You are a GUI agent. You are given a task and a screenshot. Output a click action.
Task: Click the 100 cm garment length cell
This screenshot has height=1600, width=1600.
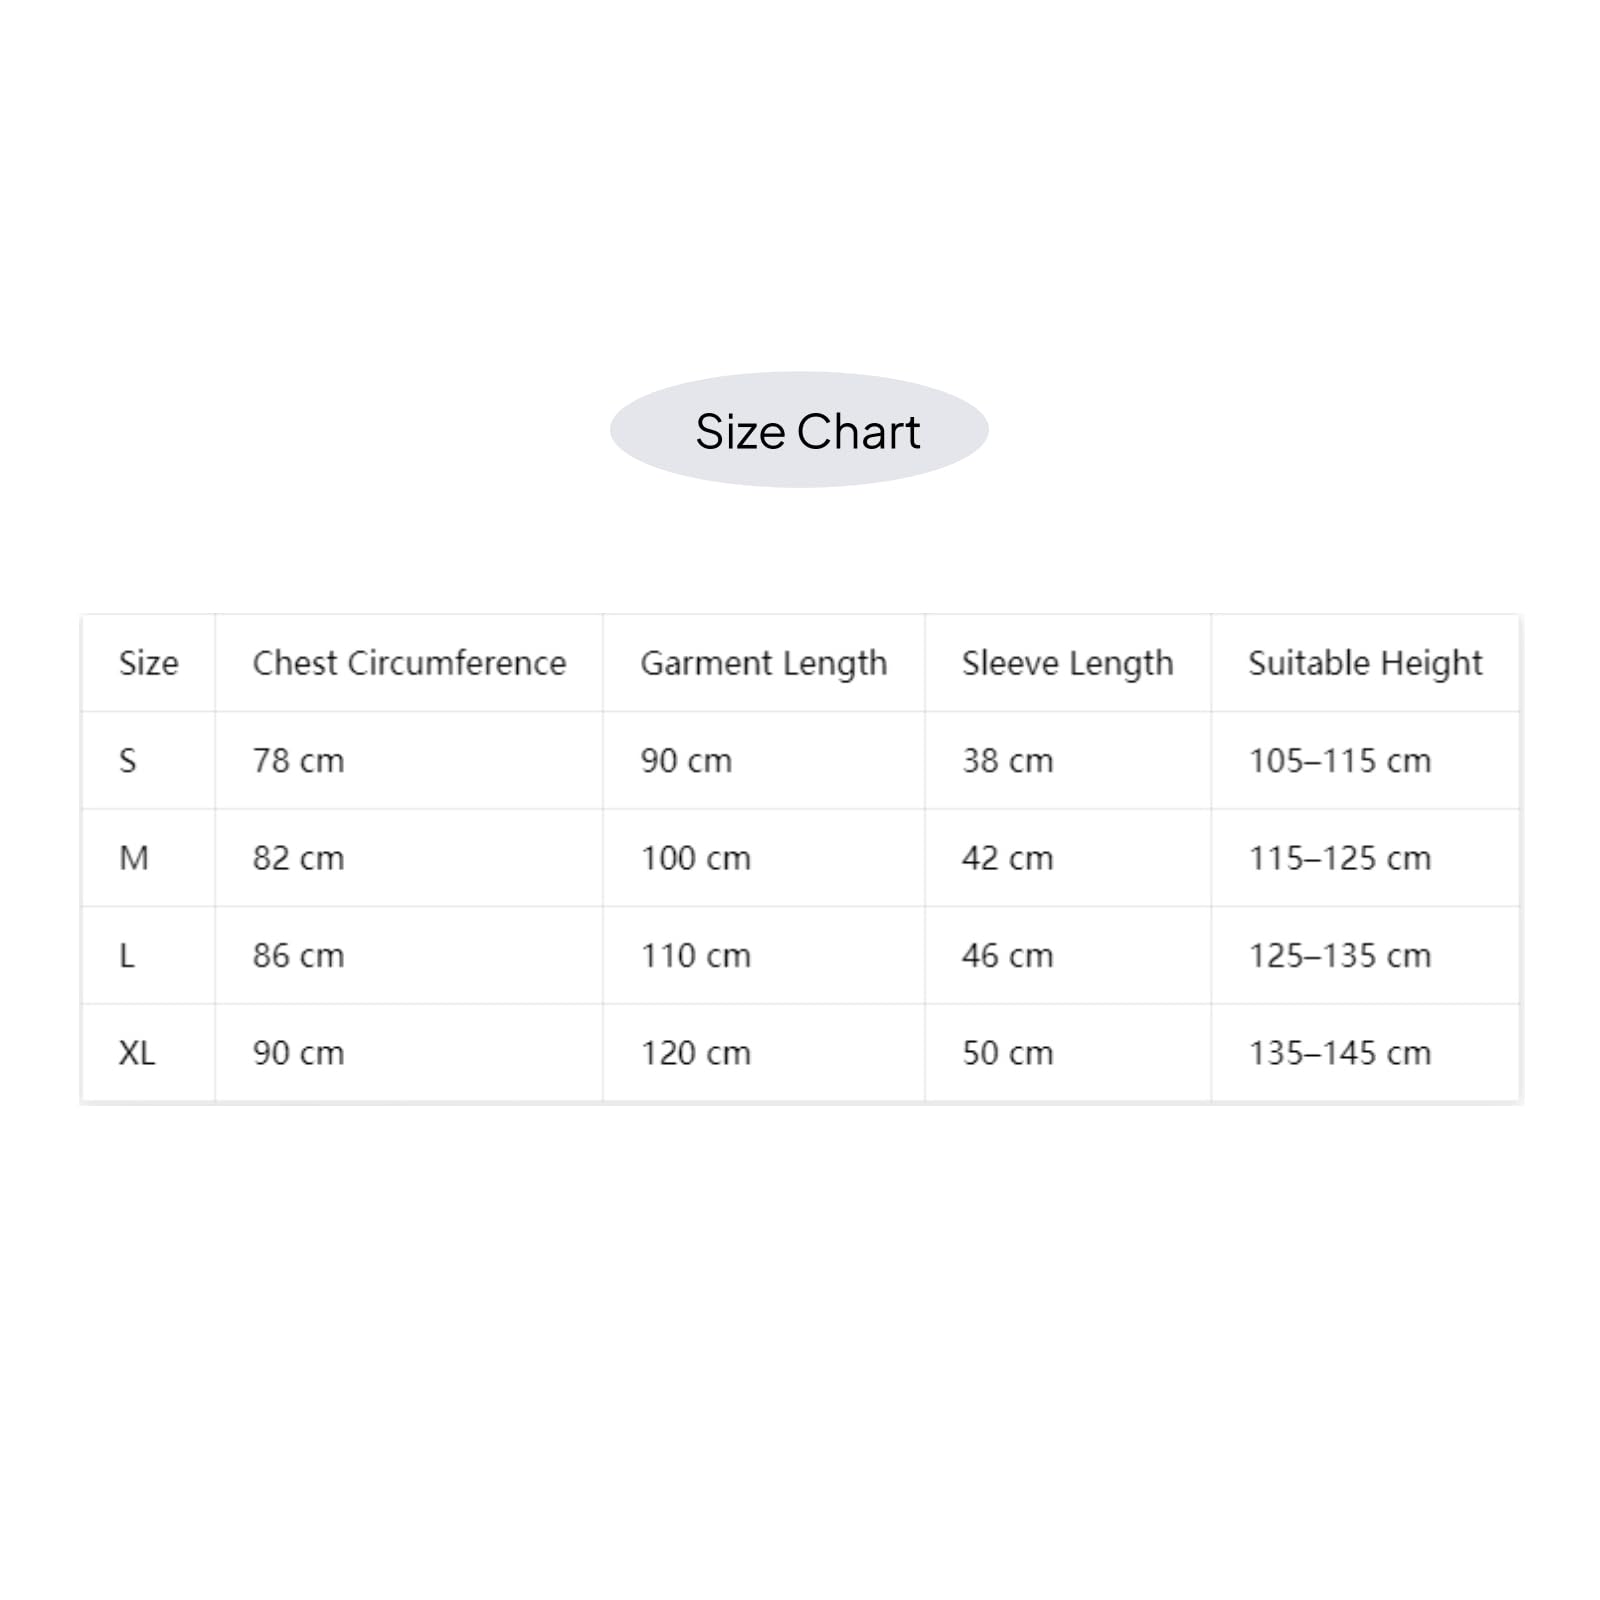tap(764, 858)
